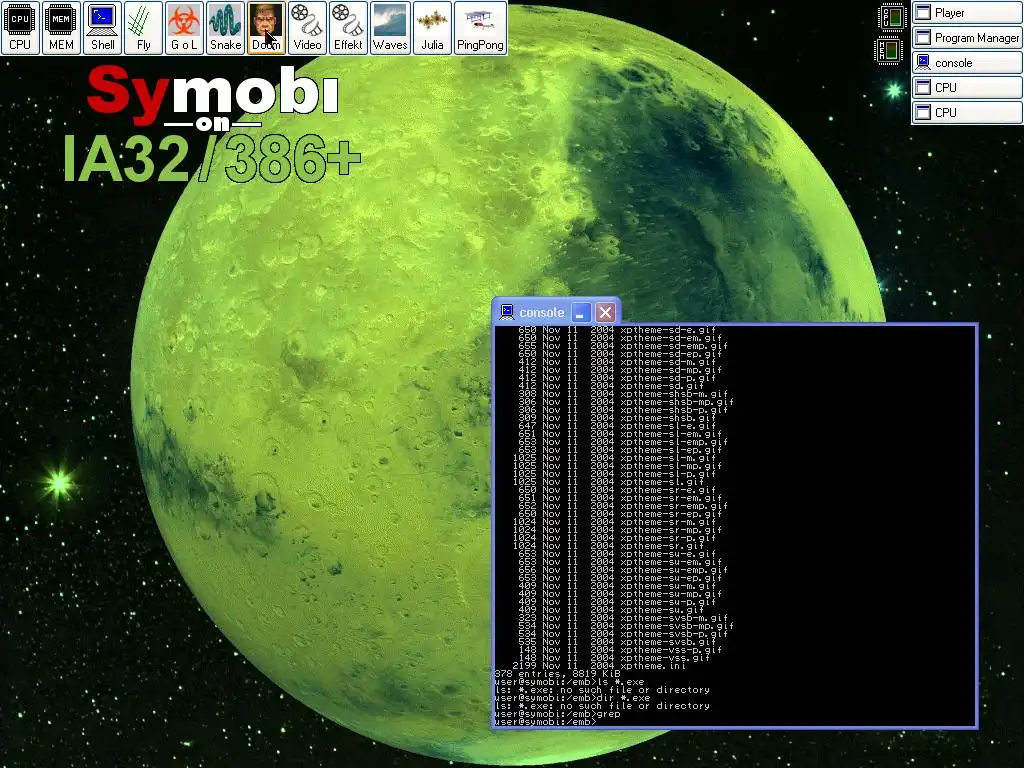Viewport: 1024px width, 768px height.
Task: Start the Shell launcher icon
Action: tap(103, 27)
